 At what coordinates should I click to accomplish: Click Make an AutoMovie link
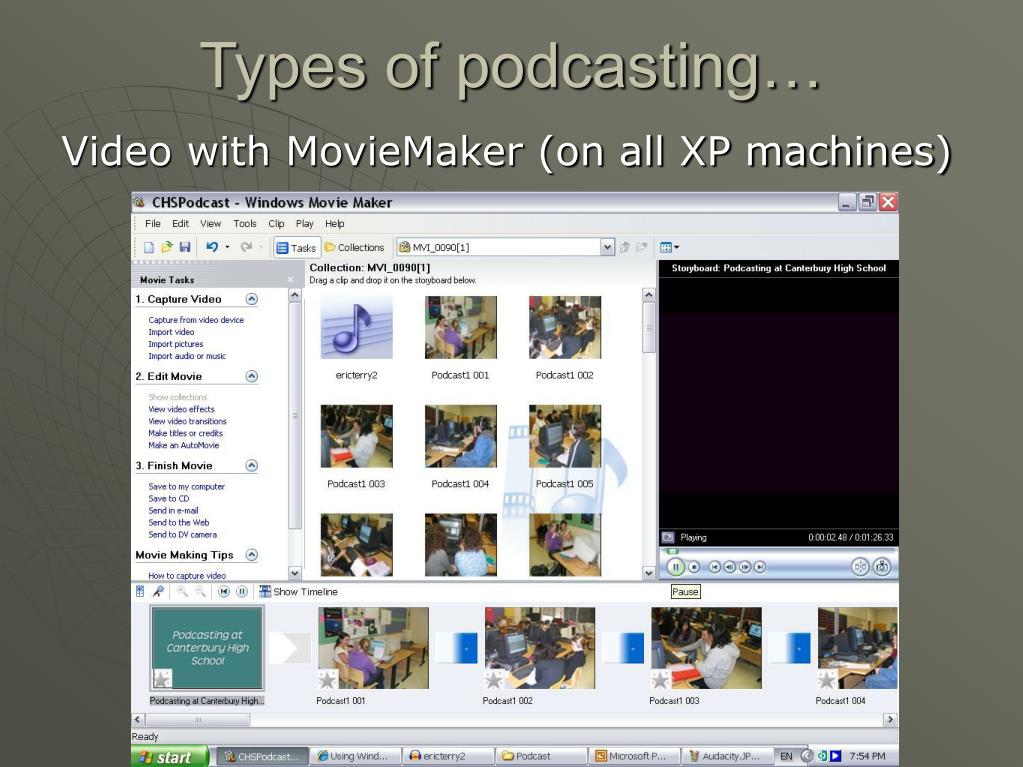183,445
